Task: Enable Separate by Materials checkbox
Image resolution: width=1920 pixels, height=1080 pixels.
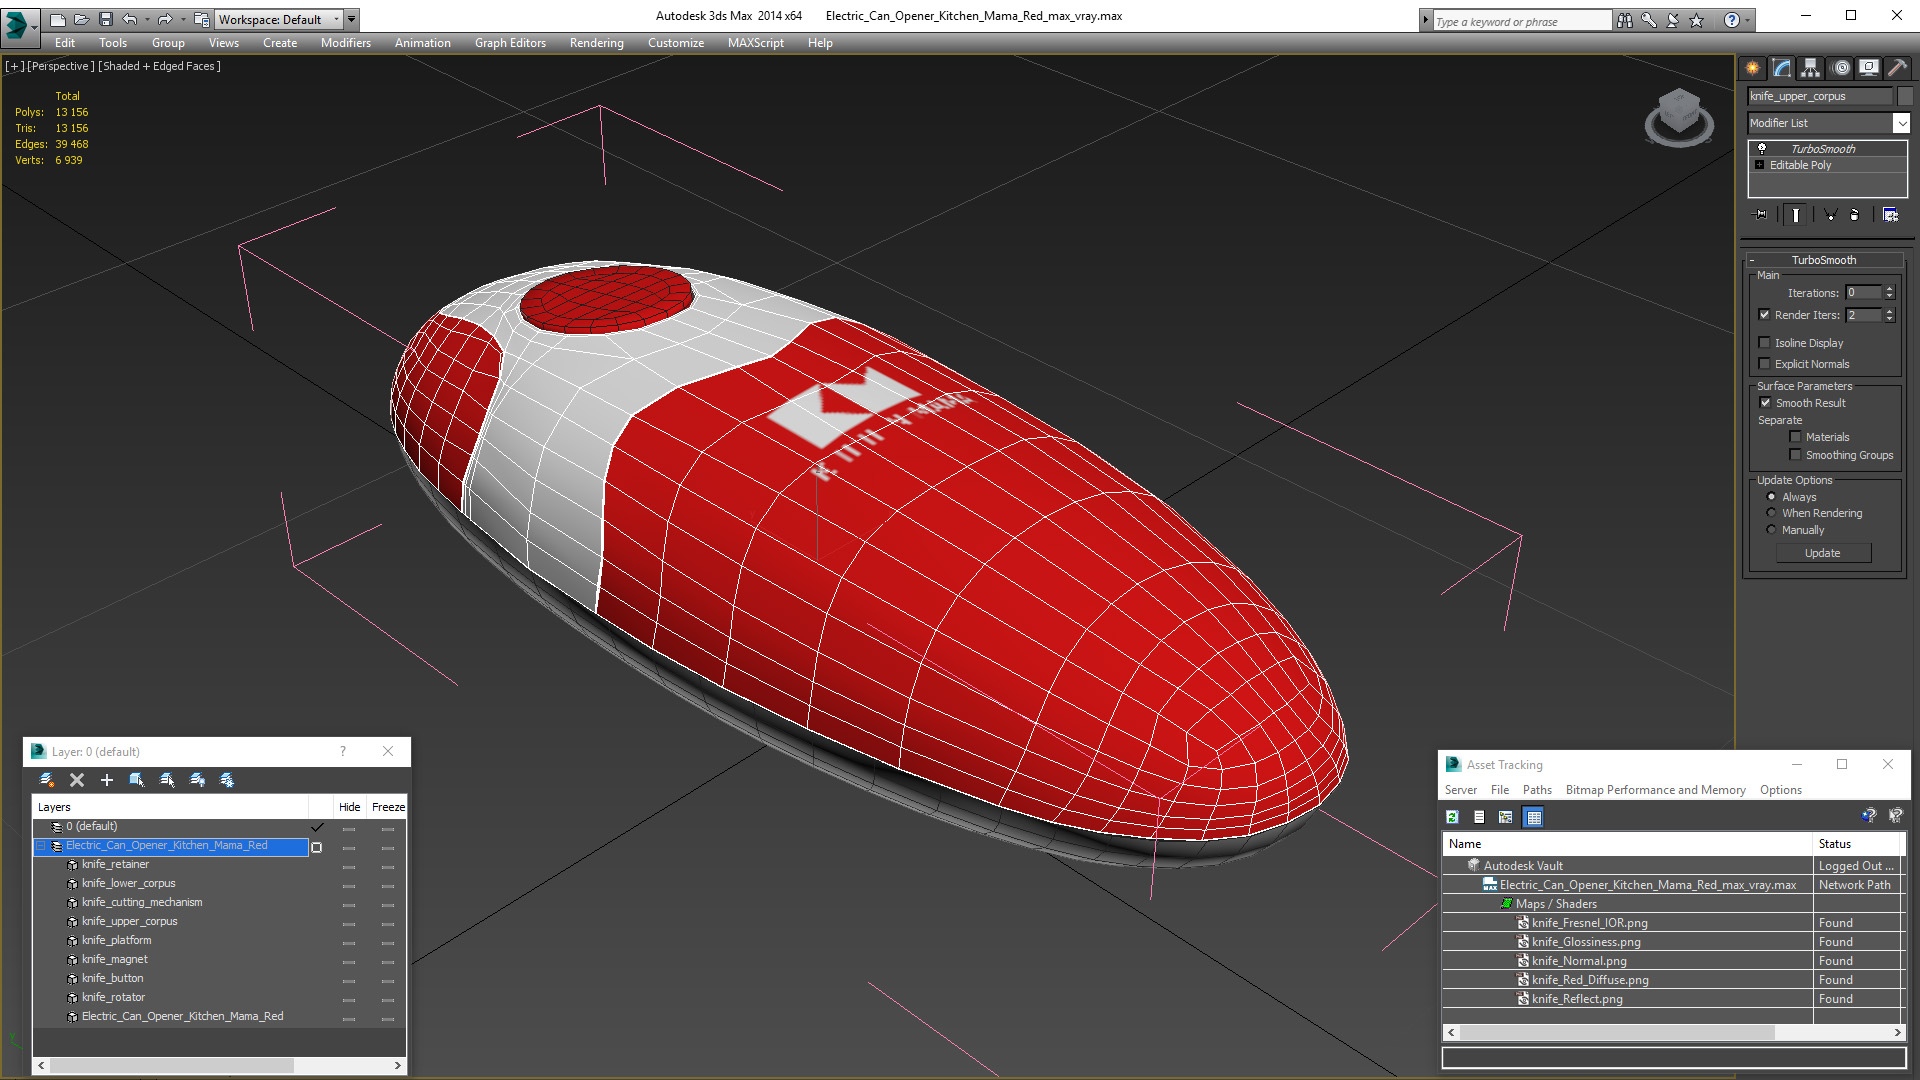Action: point(1795,437)
